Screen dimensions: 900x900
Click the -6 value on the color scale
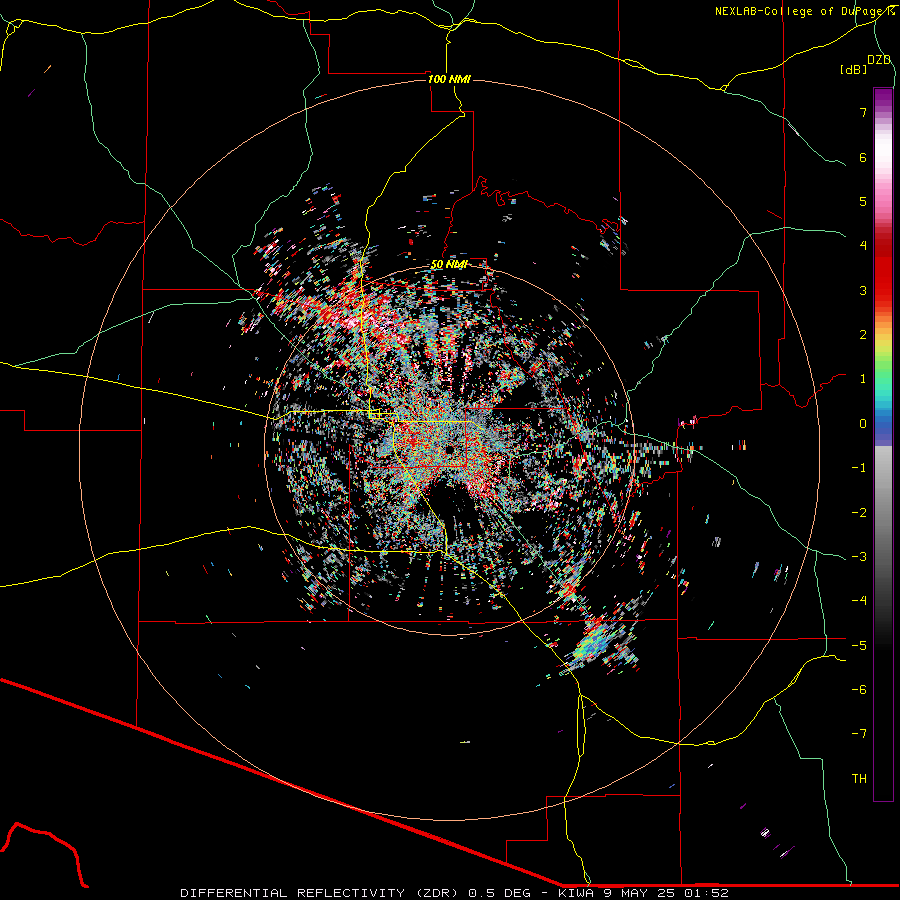point(859,689)
